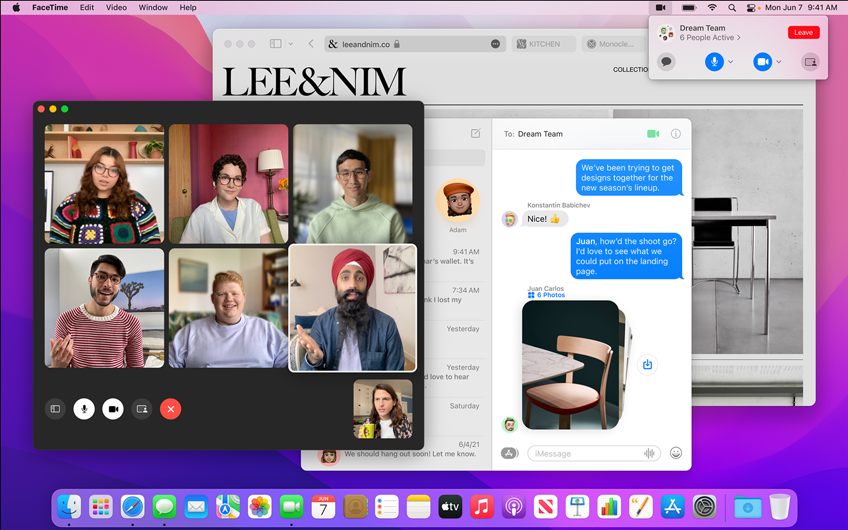Expand 6 People Active participant list
848x530 pixels.
click(711, 38)
